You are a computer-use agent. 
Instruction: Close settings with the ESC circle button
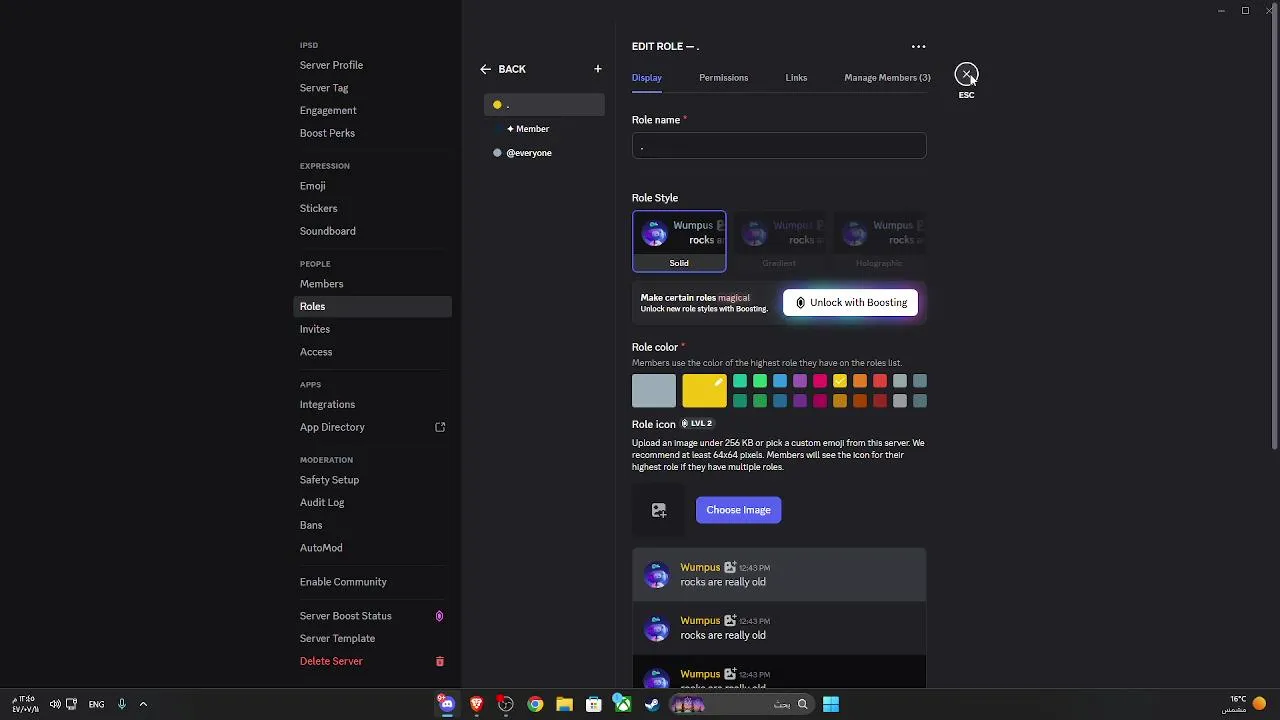pyautogui.click(x=966, y=74)
